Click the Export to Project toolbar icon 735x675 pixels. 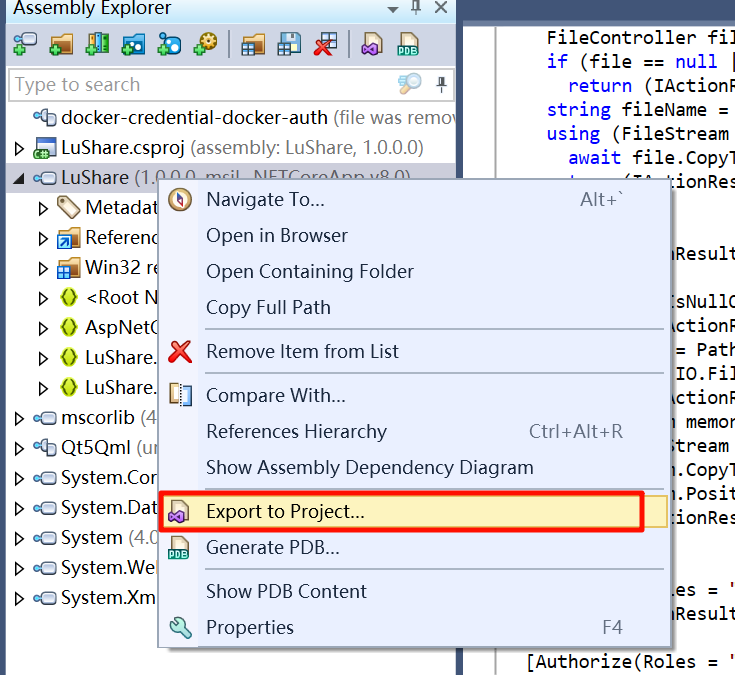pyautogui.click(x=372, y=45)
